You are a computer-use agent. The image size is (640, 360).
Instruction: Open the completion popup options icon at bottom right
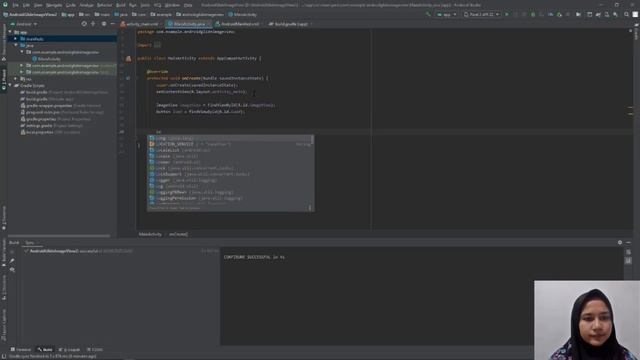[x=310, y=208]
